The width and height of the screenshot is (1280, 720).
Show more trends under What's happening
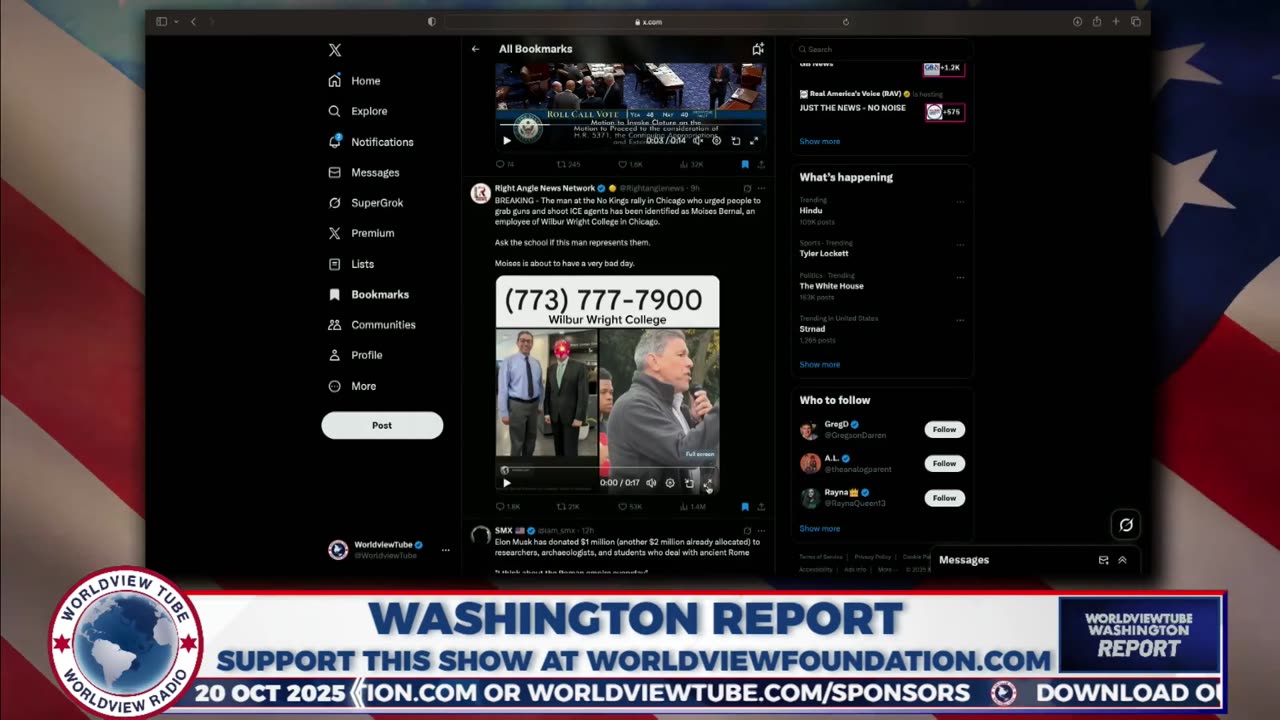click(x=819, y=364)
